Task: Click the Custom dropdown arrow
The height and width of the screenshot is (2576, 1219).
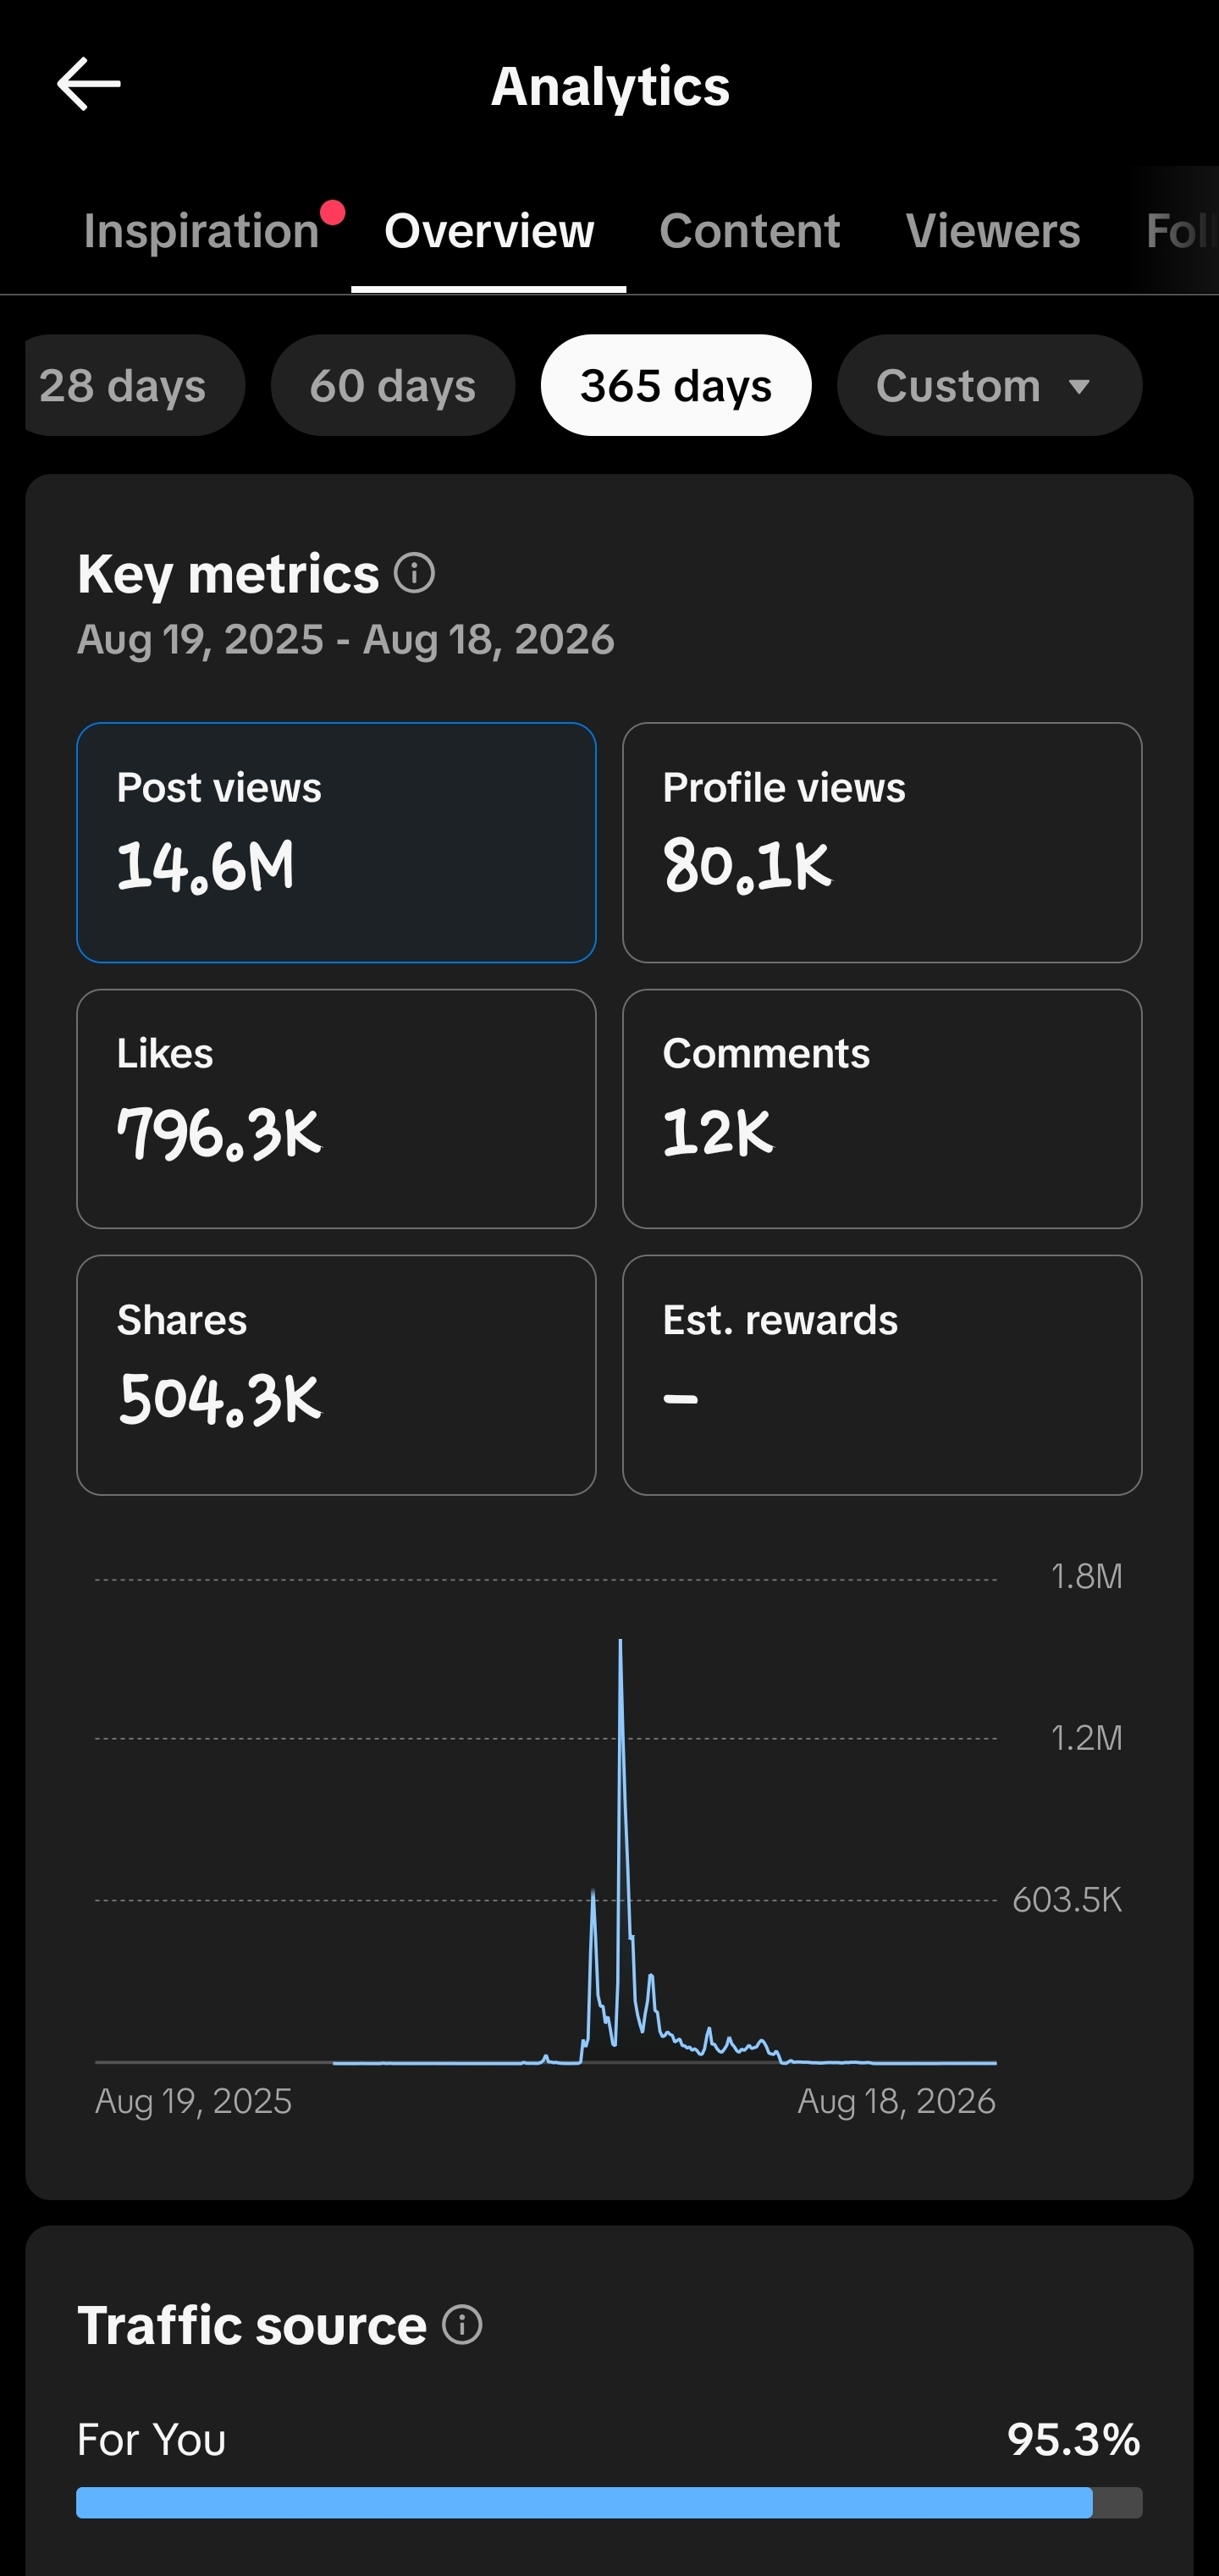Action: pyautogui.click(x=1079, y=387)
